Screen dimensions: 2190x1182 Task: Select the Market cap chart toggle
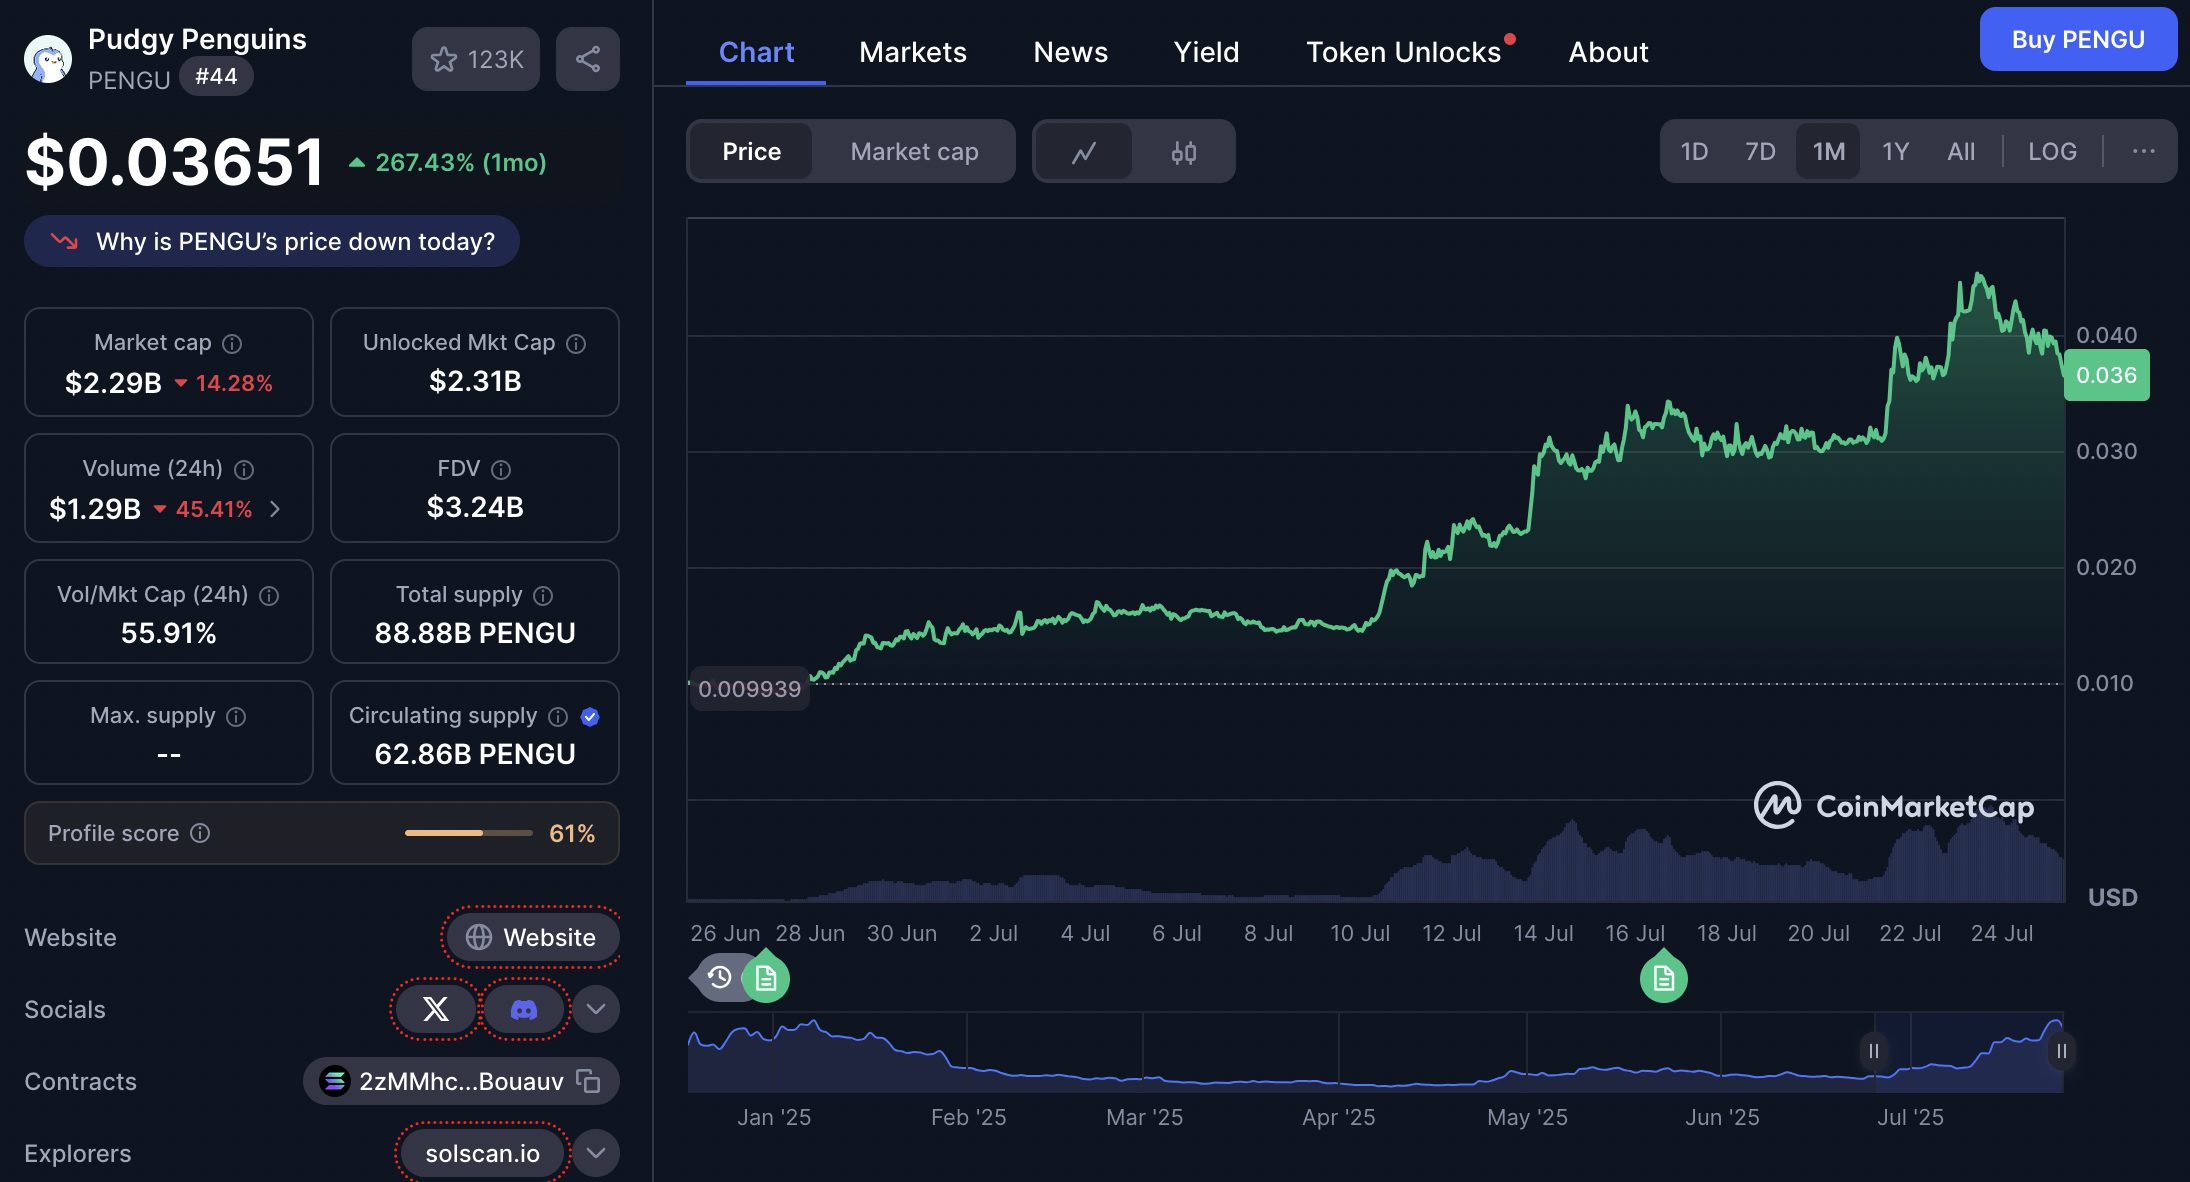tap(914, 152)
